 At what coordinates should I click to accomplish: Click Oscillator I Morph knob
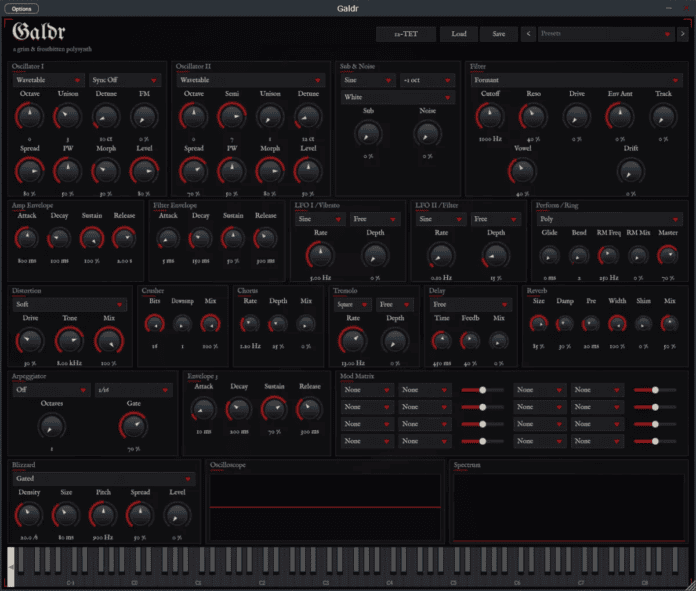point(106,171)
